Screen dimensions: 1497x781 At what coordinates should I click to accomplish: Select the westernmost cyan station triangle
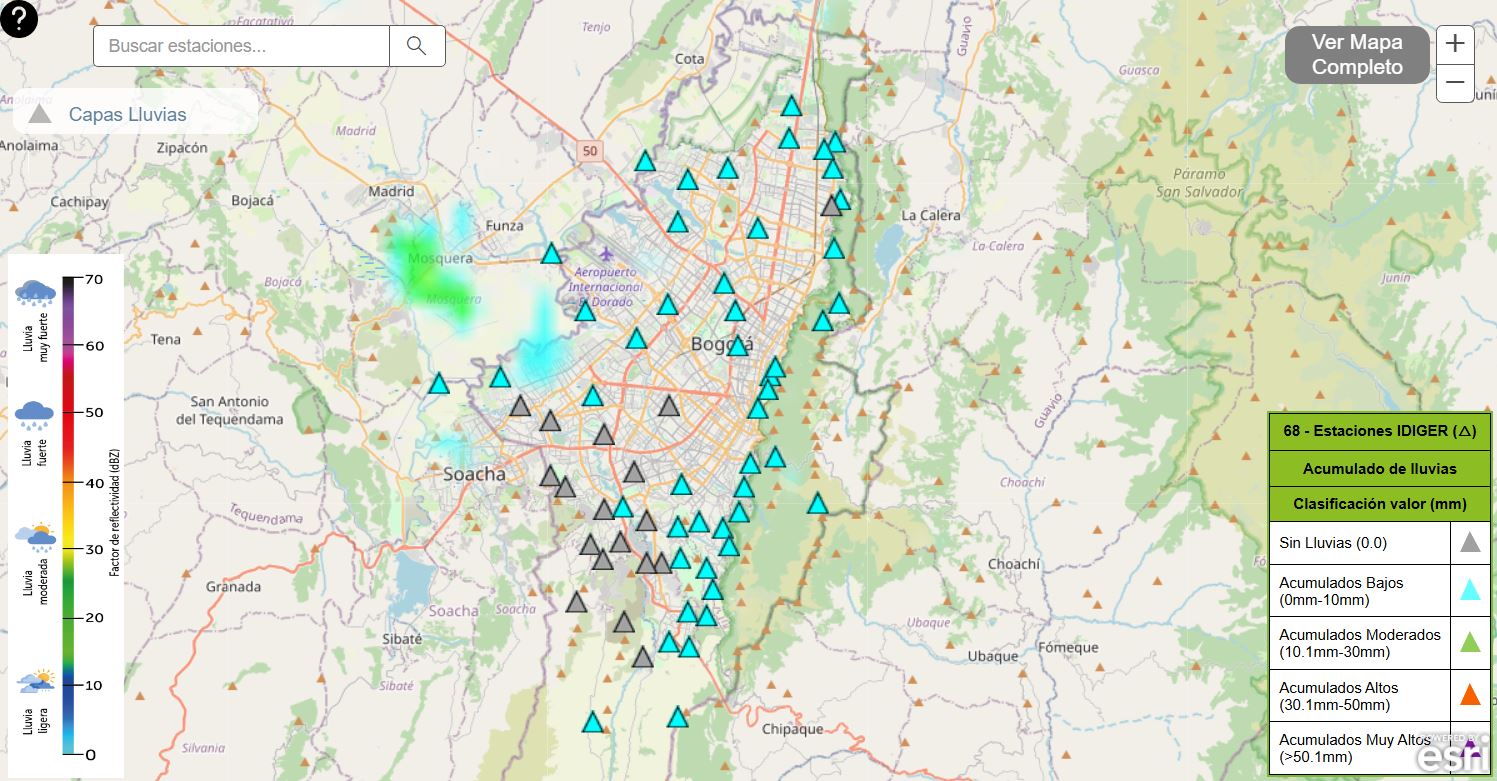[438, 383]
